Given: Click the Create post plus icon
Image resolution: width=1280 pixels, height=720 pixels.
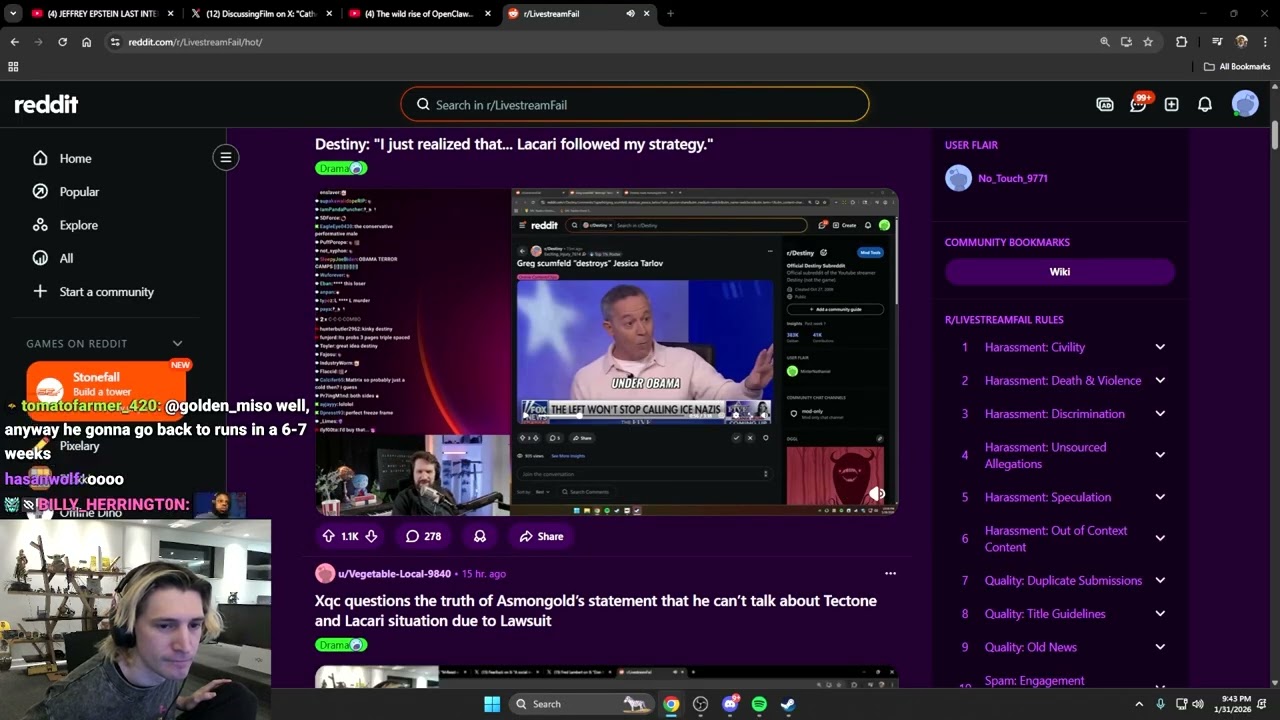Looking at the screenshot, I should (x=1171, y=104).
